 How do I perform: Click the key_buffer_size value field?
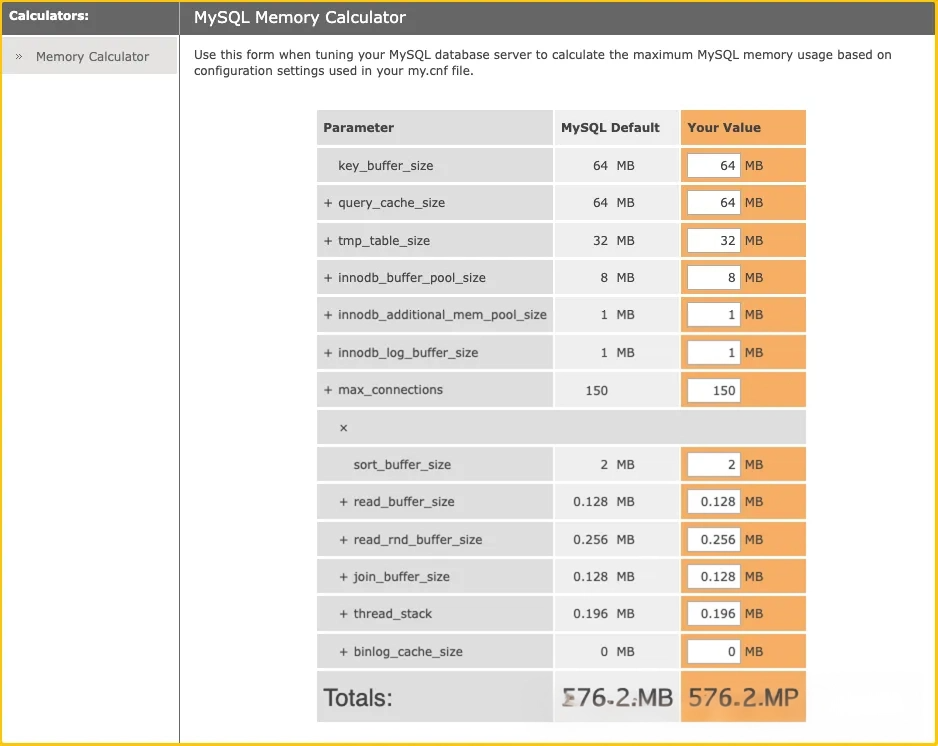[714, 165]
